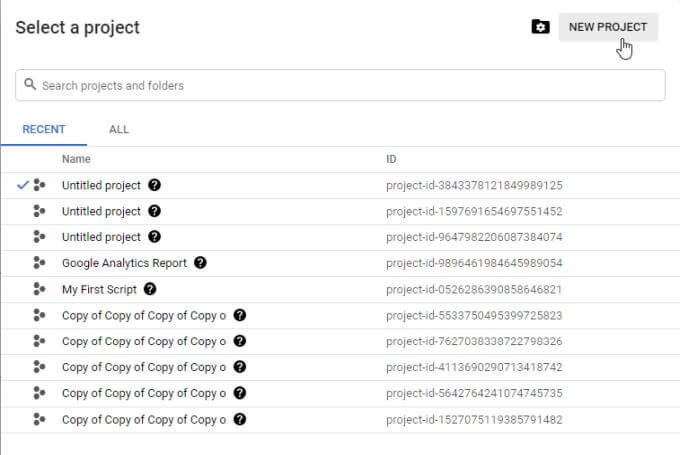Click the ID column header
Image resolution: width=680 pixels, height=455 pixels.
coord(392,159)
